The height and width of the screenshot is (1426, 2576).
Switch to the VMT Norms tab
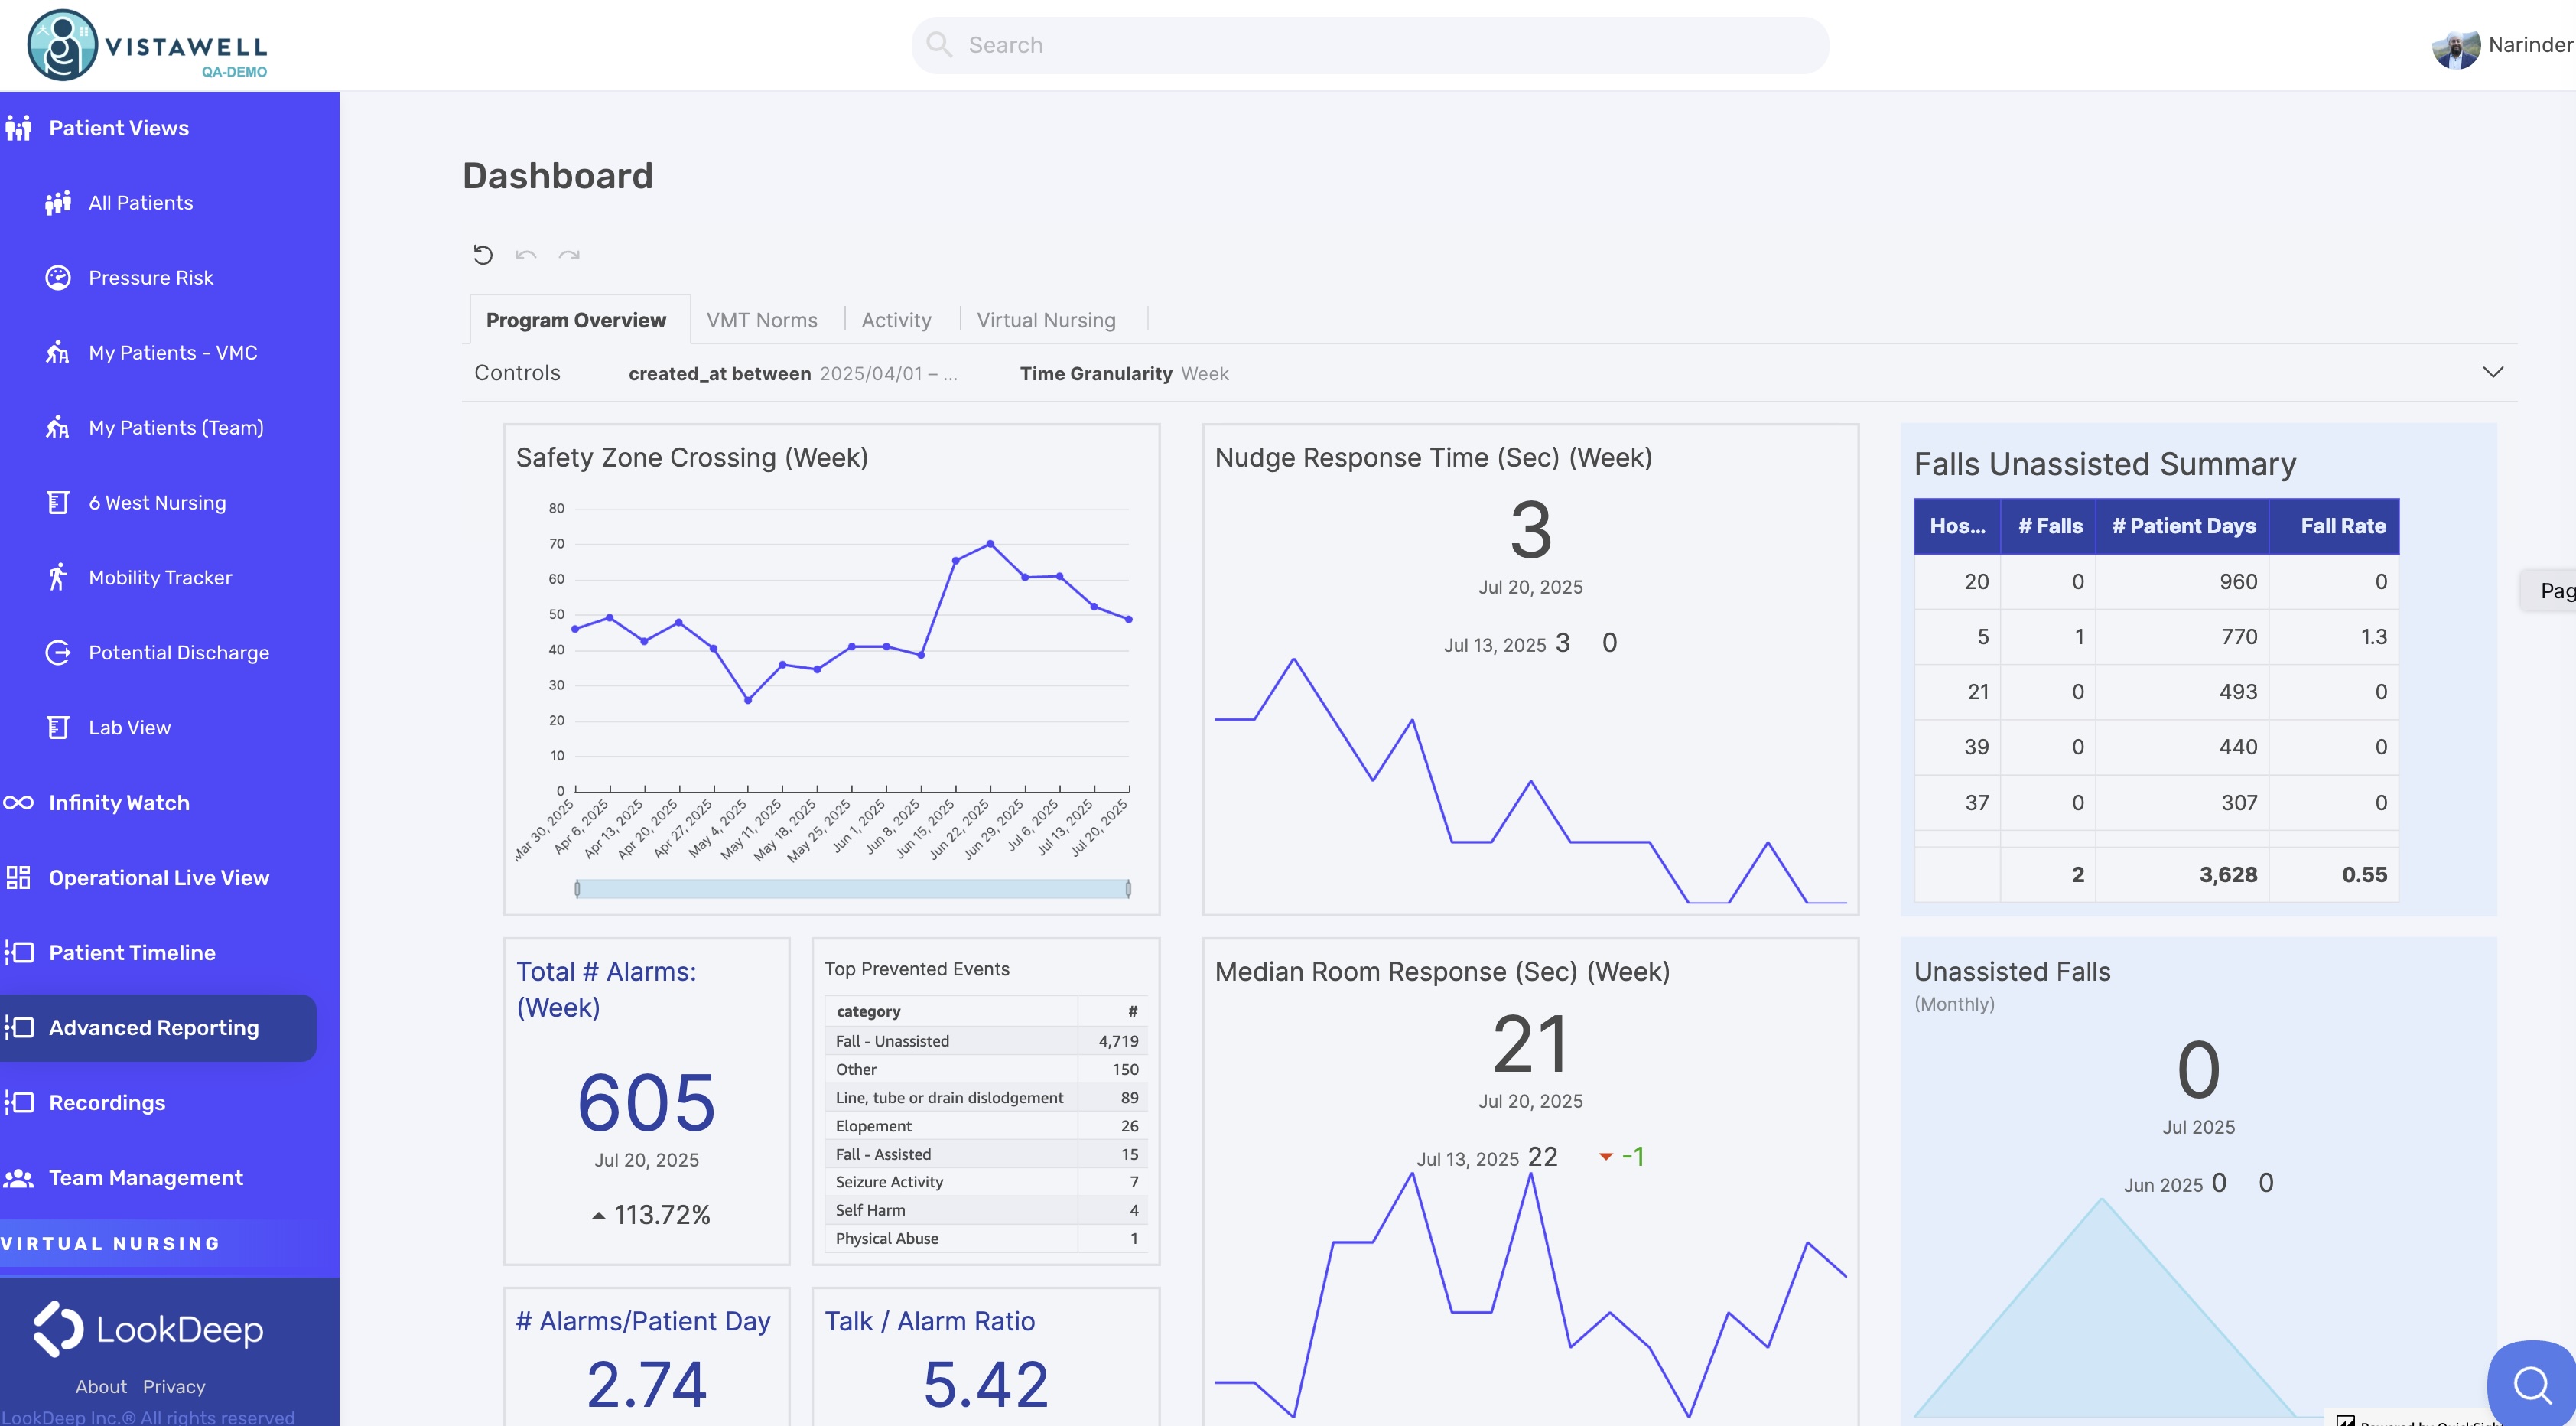762,319
